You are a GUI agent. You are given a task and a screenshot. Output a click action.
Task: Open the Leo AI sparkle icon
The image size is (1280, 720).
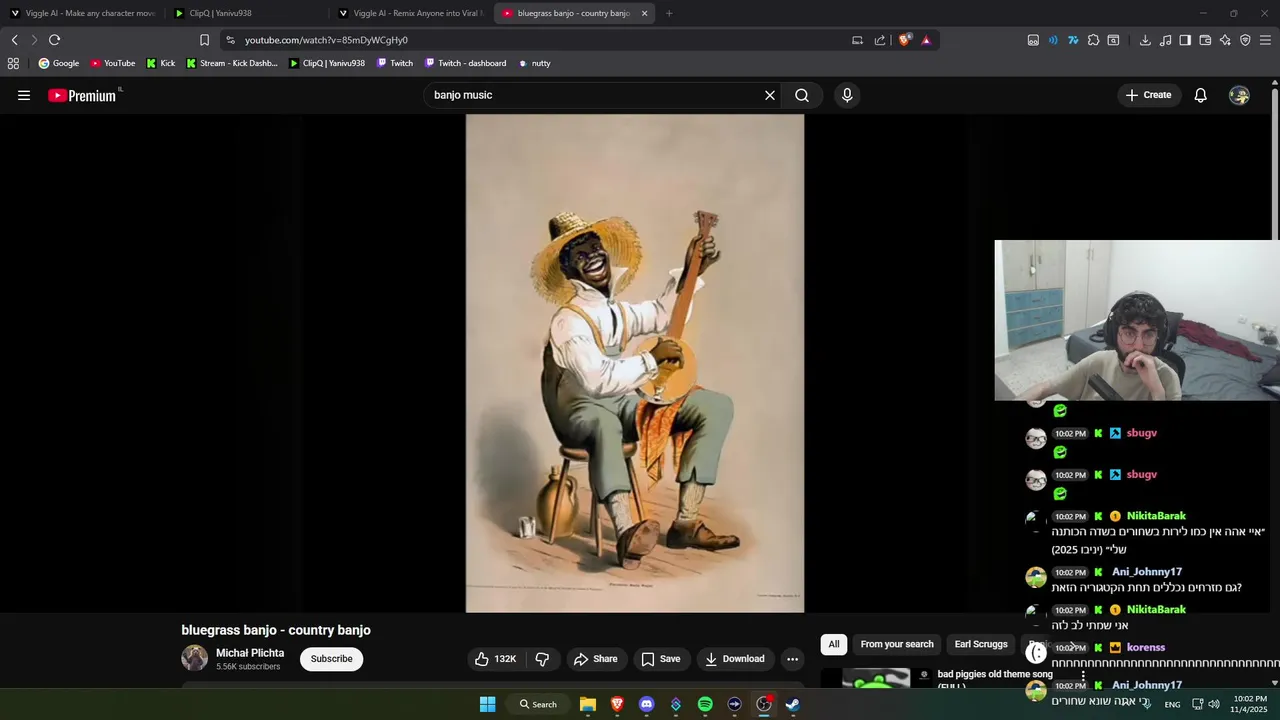[1225, 40]
